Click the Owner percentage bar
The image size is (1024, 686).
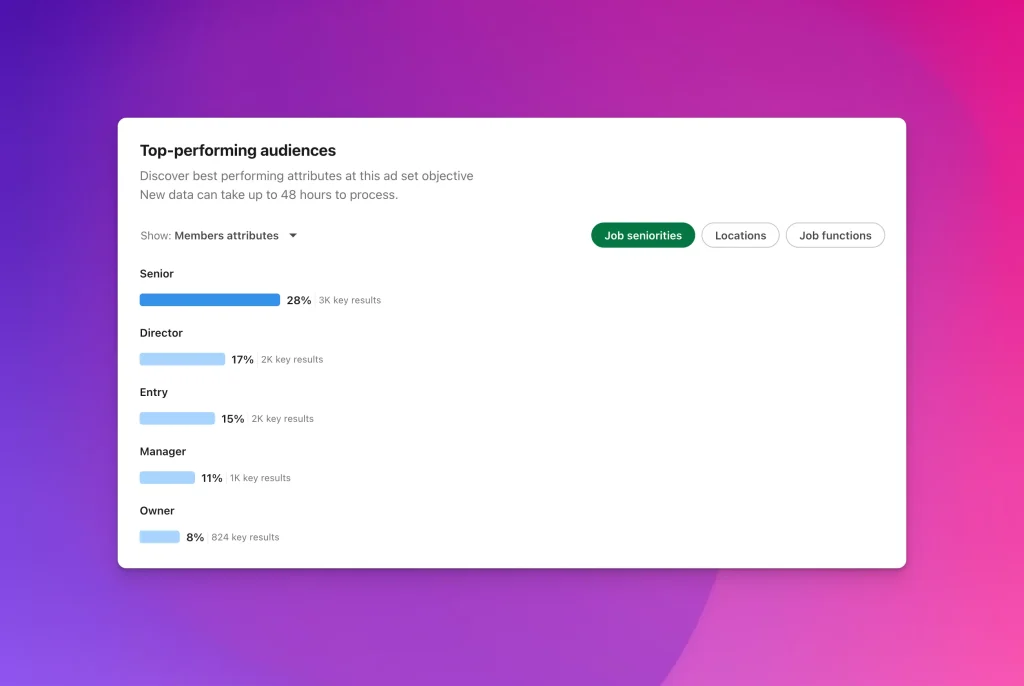(x=159, y=537)
